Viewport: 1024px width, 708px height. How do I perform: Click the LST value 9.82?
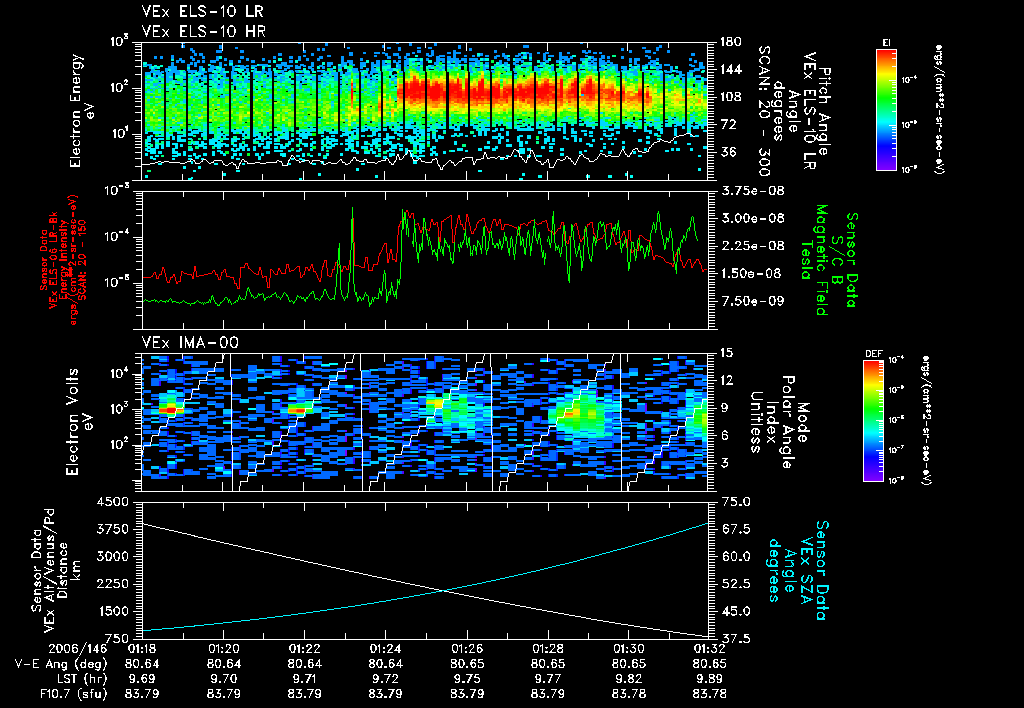pos(628,679)
